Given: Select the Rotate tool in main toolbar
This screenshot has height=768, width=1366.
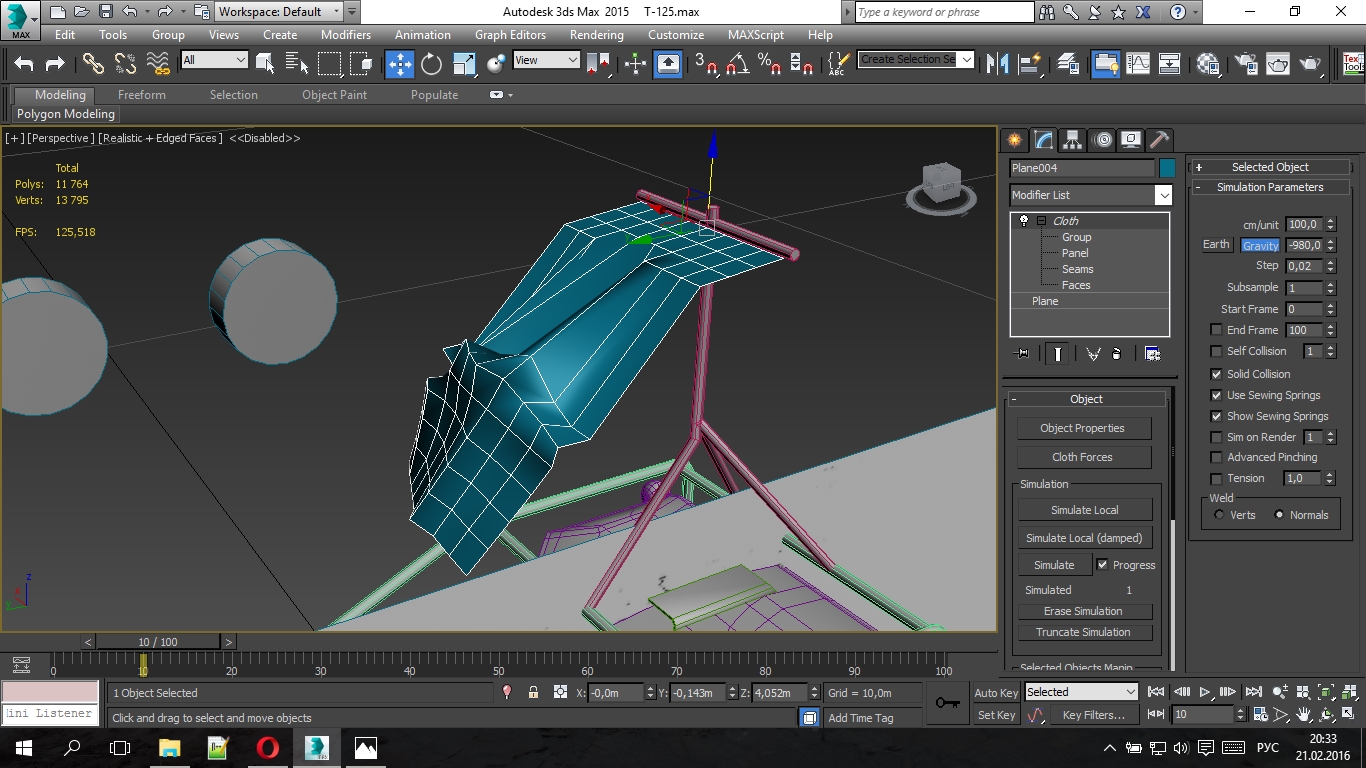Looking at the screenshot, I should 431,64.
